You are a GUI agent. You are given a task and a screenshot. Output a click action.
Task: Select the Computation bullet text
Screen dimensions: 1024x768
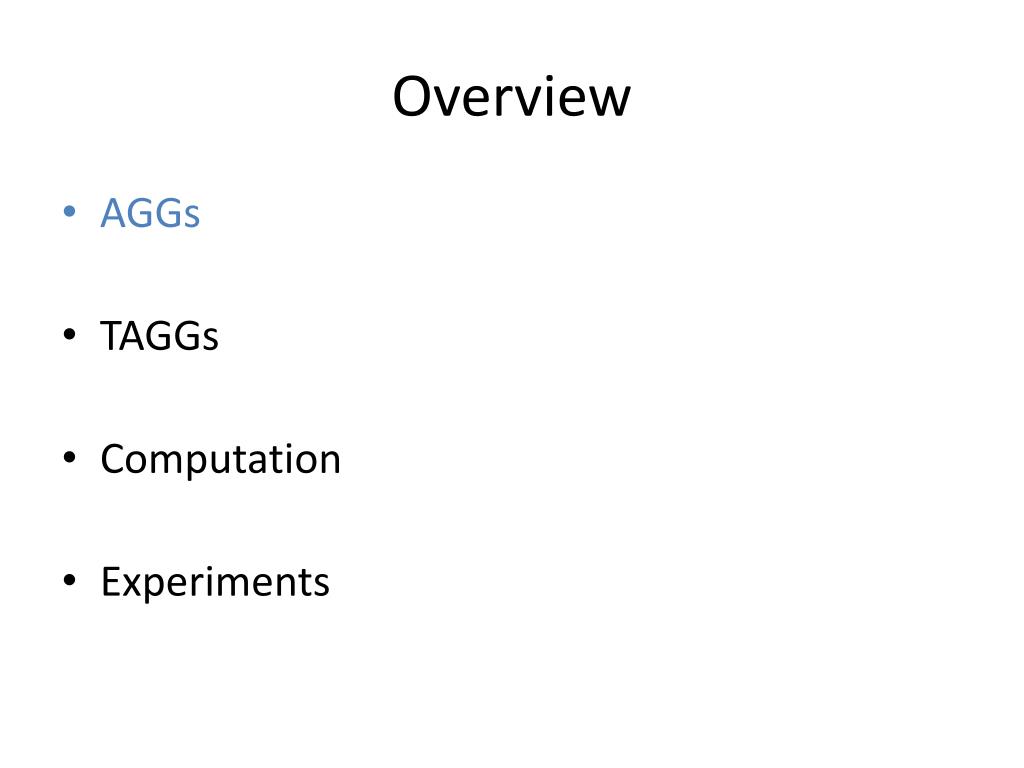point(220,459)
